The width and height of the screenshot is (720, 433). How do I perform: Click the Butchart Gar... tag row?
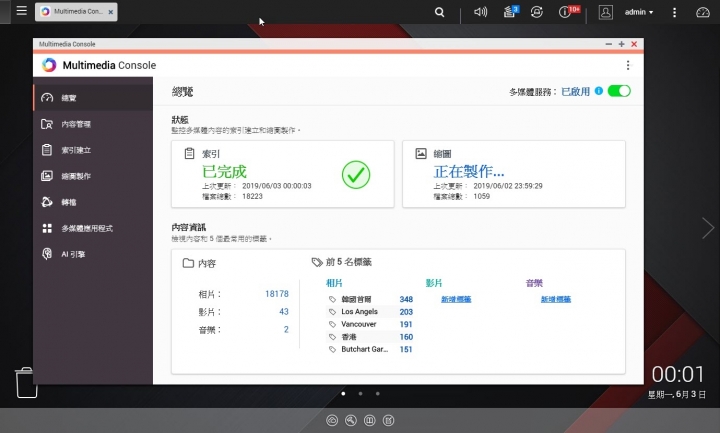coord(370,349)
